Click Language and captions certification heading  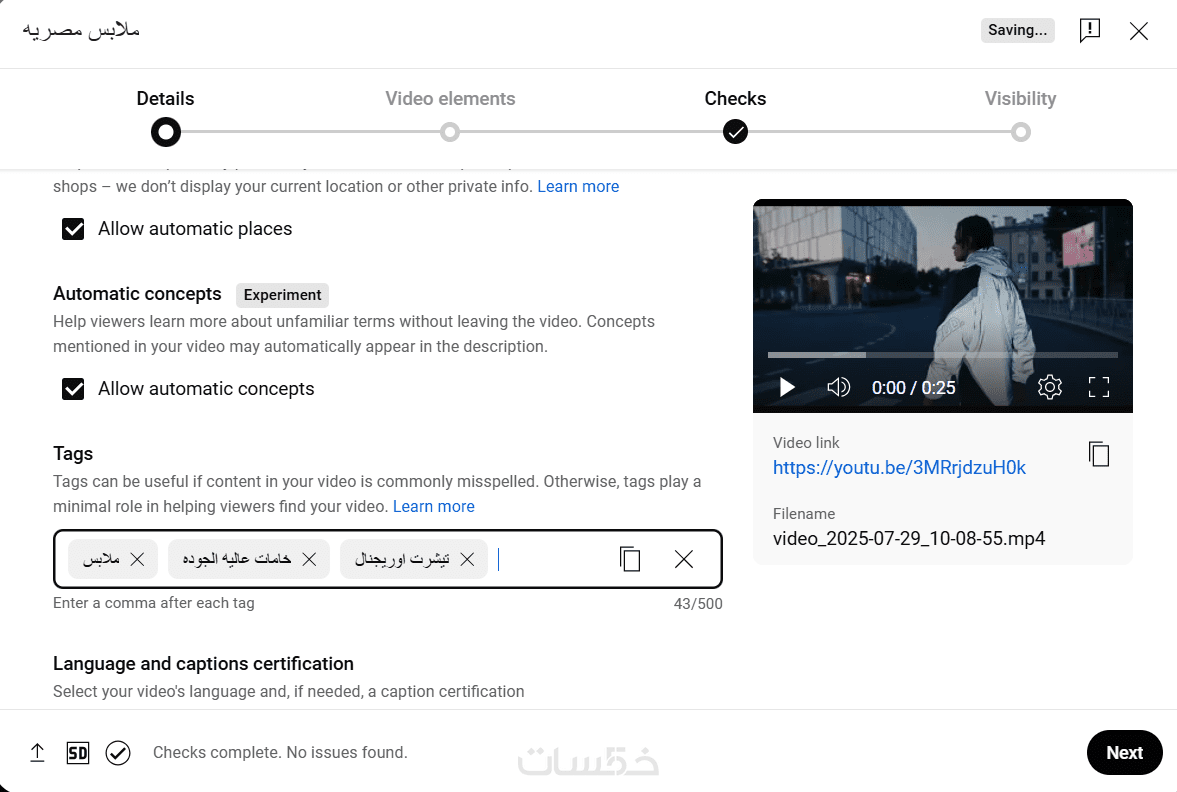tap(203, 664)
